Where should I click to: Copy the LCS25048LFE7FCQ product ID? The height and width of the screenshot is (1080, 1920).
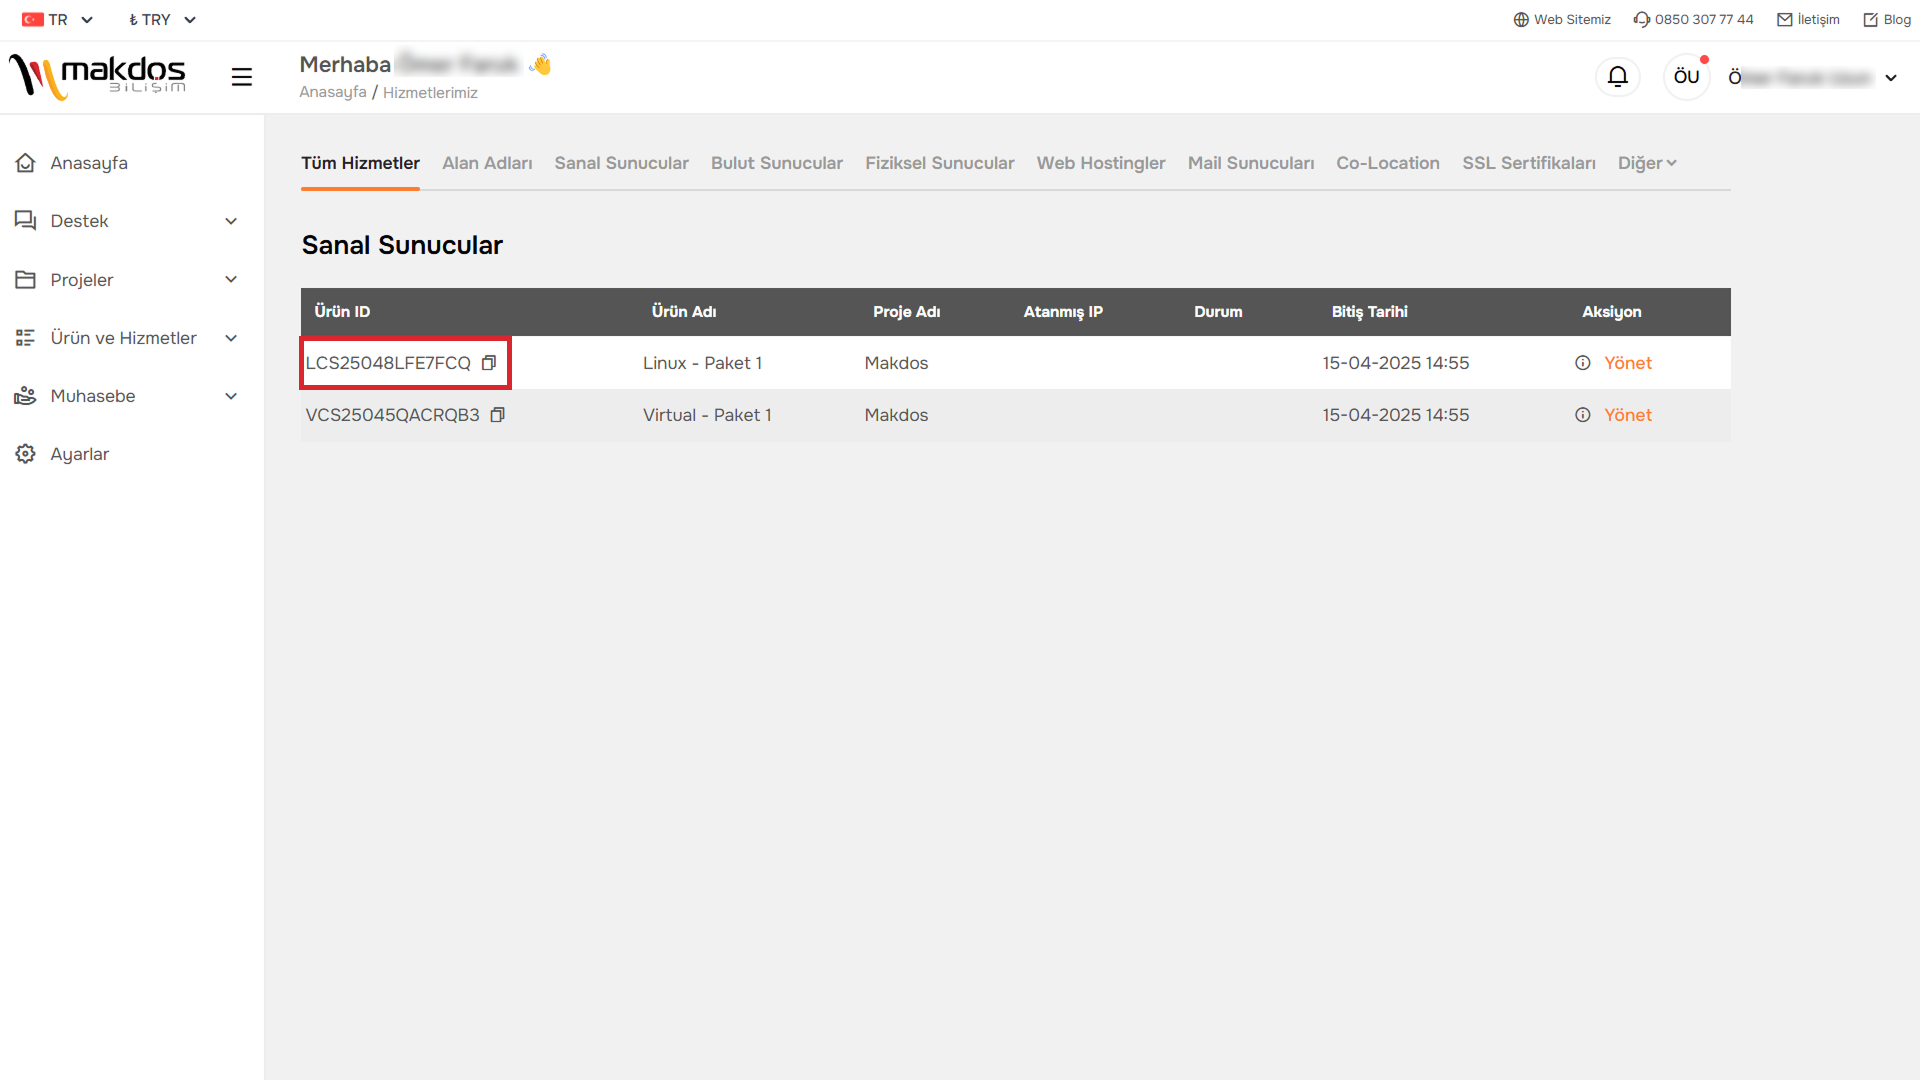click(489, 363)
